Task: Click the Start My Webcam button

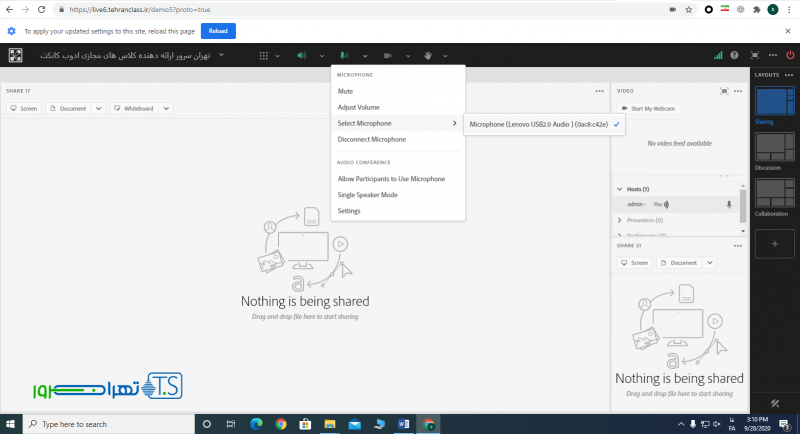Action: (650, 107)
